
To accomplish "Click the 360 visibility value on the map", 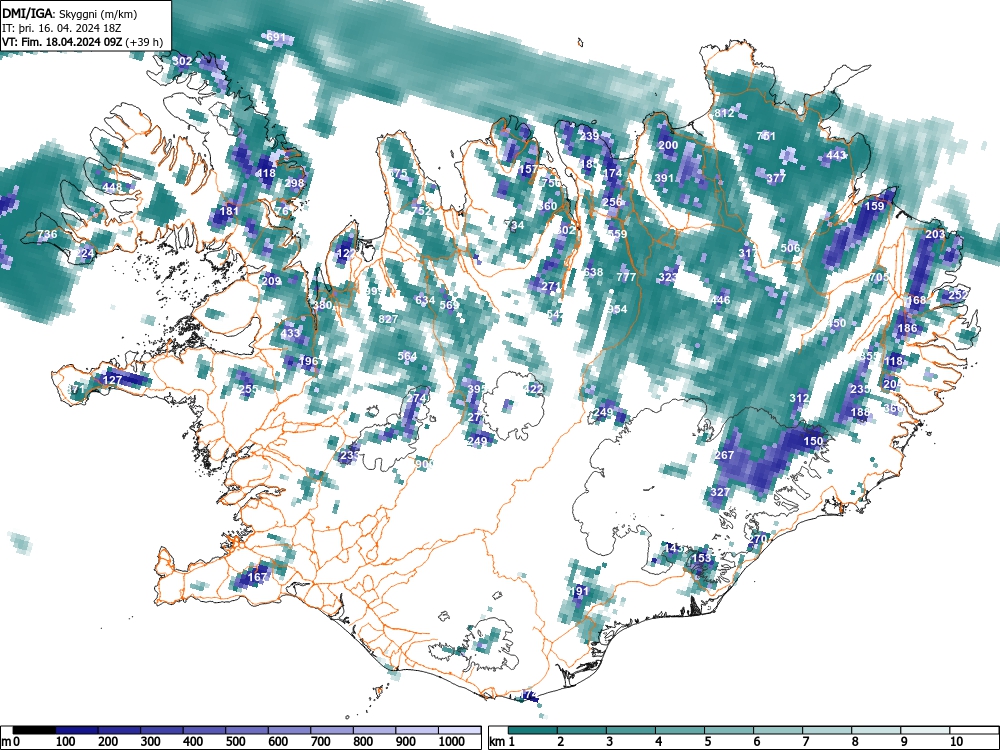I will pyautogui.click(x=547, y=206).
